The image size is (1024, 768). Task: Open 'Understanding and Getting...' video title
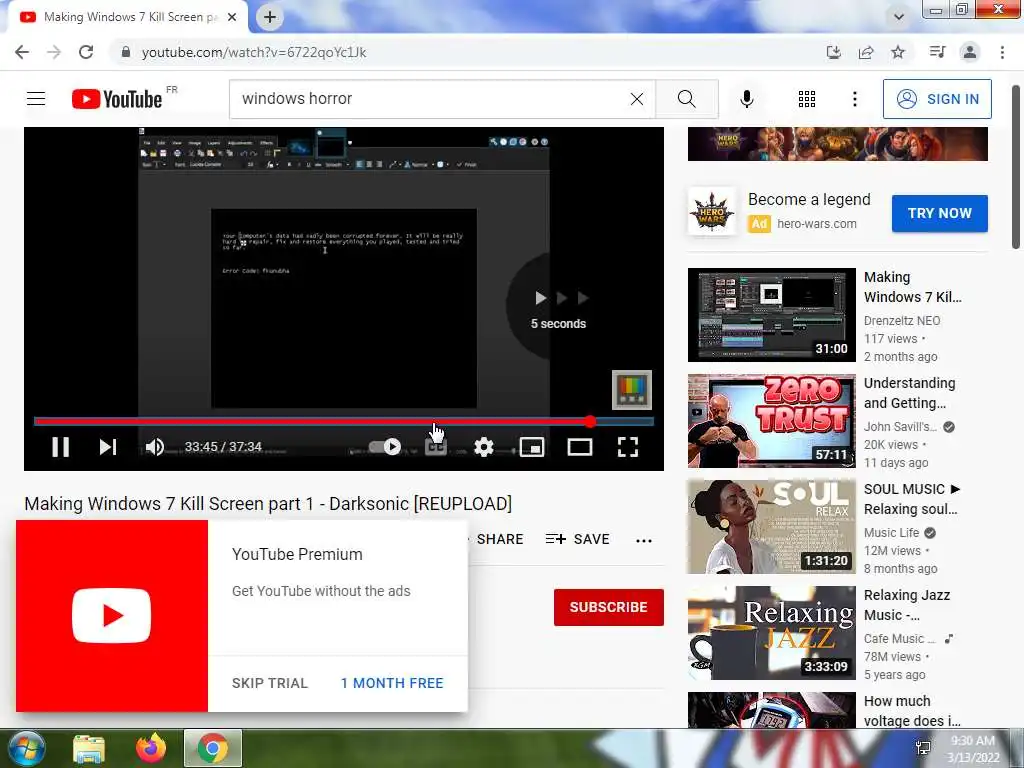tap(909, 393)
